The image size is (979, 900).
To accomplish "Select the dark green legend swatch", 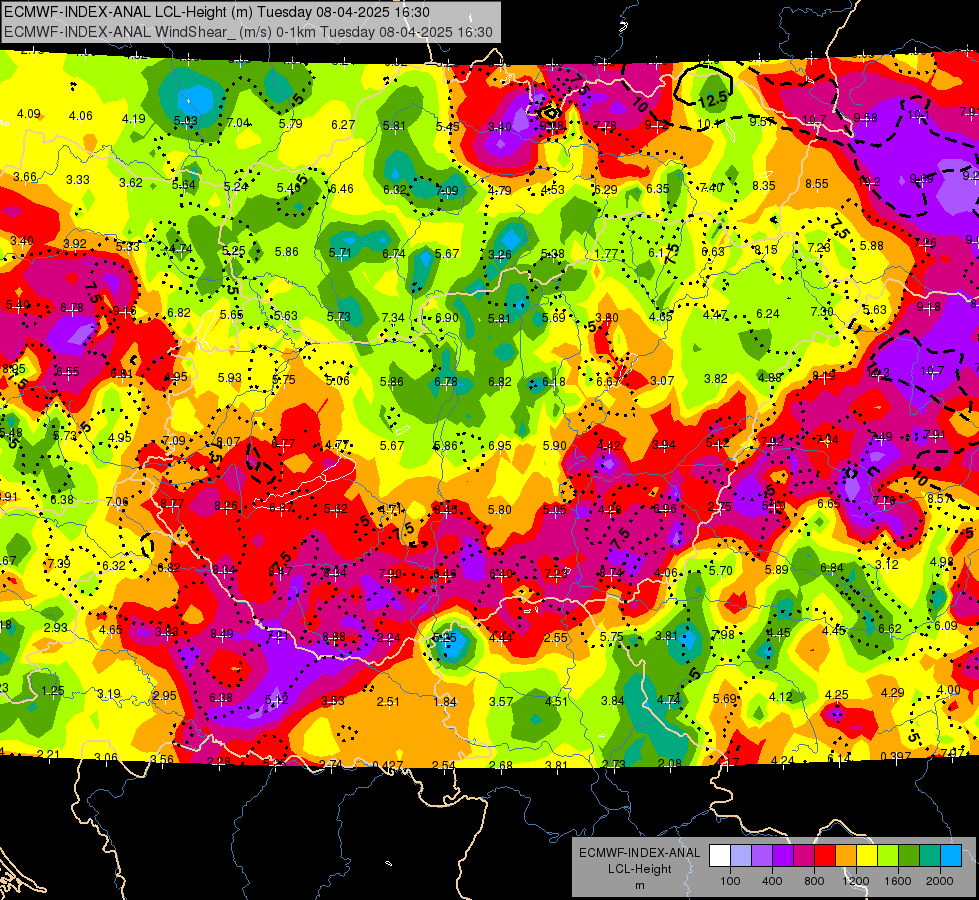I will click(x=909, y=856).
